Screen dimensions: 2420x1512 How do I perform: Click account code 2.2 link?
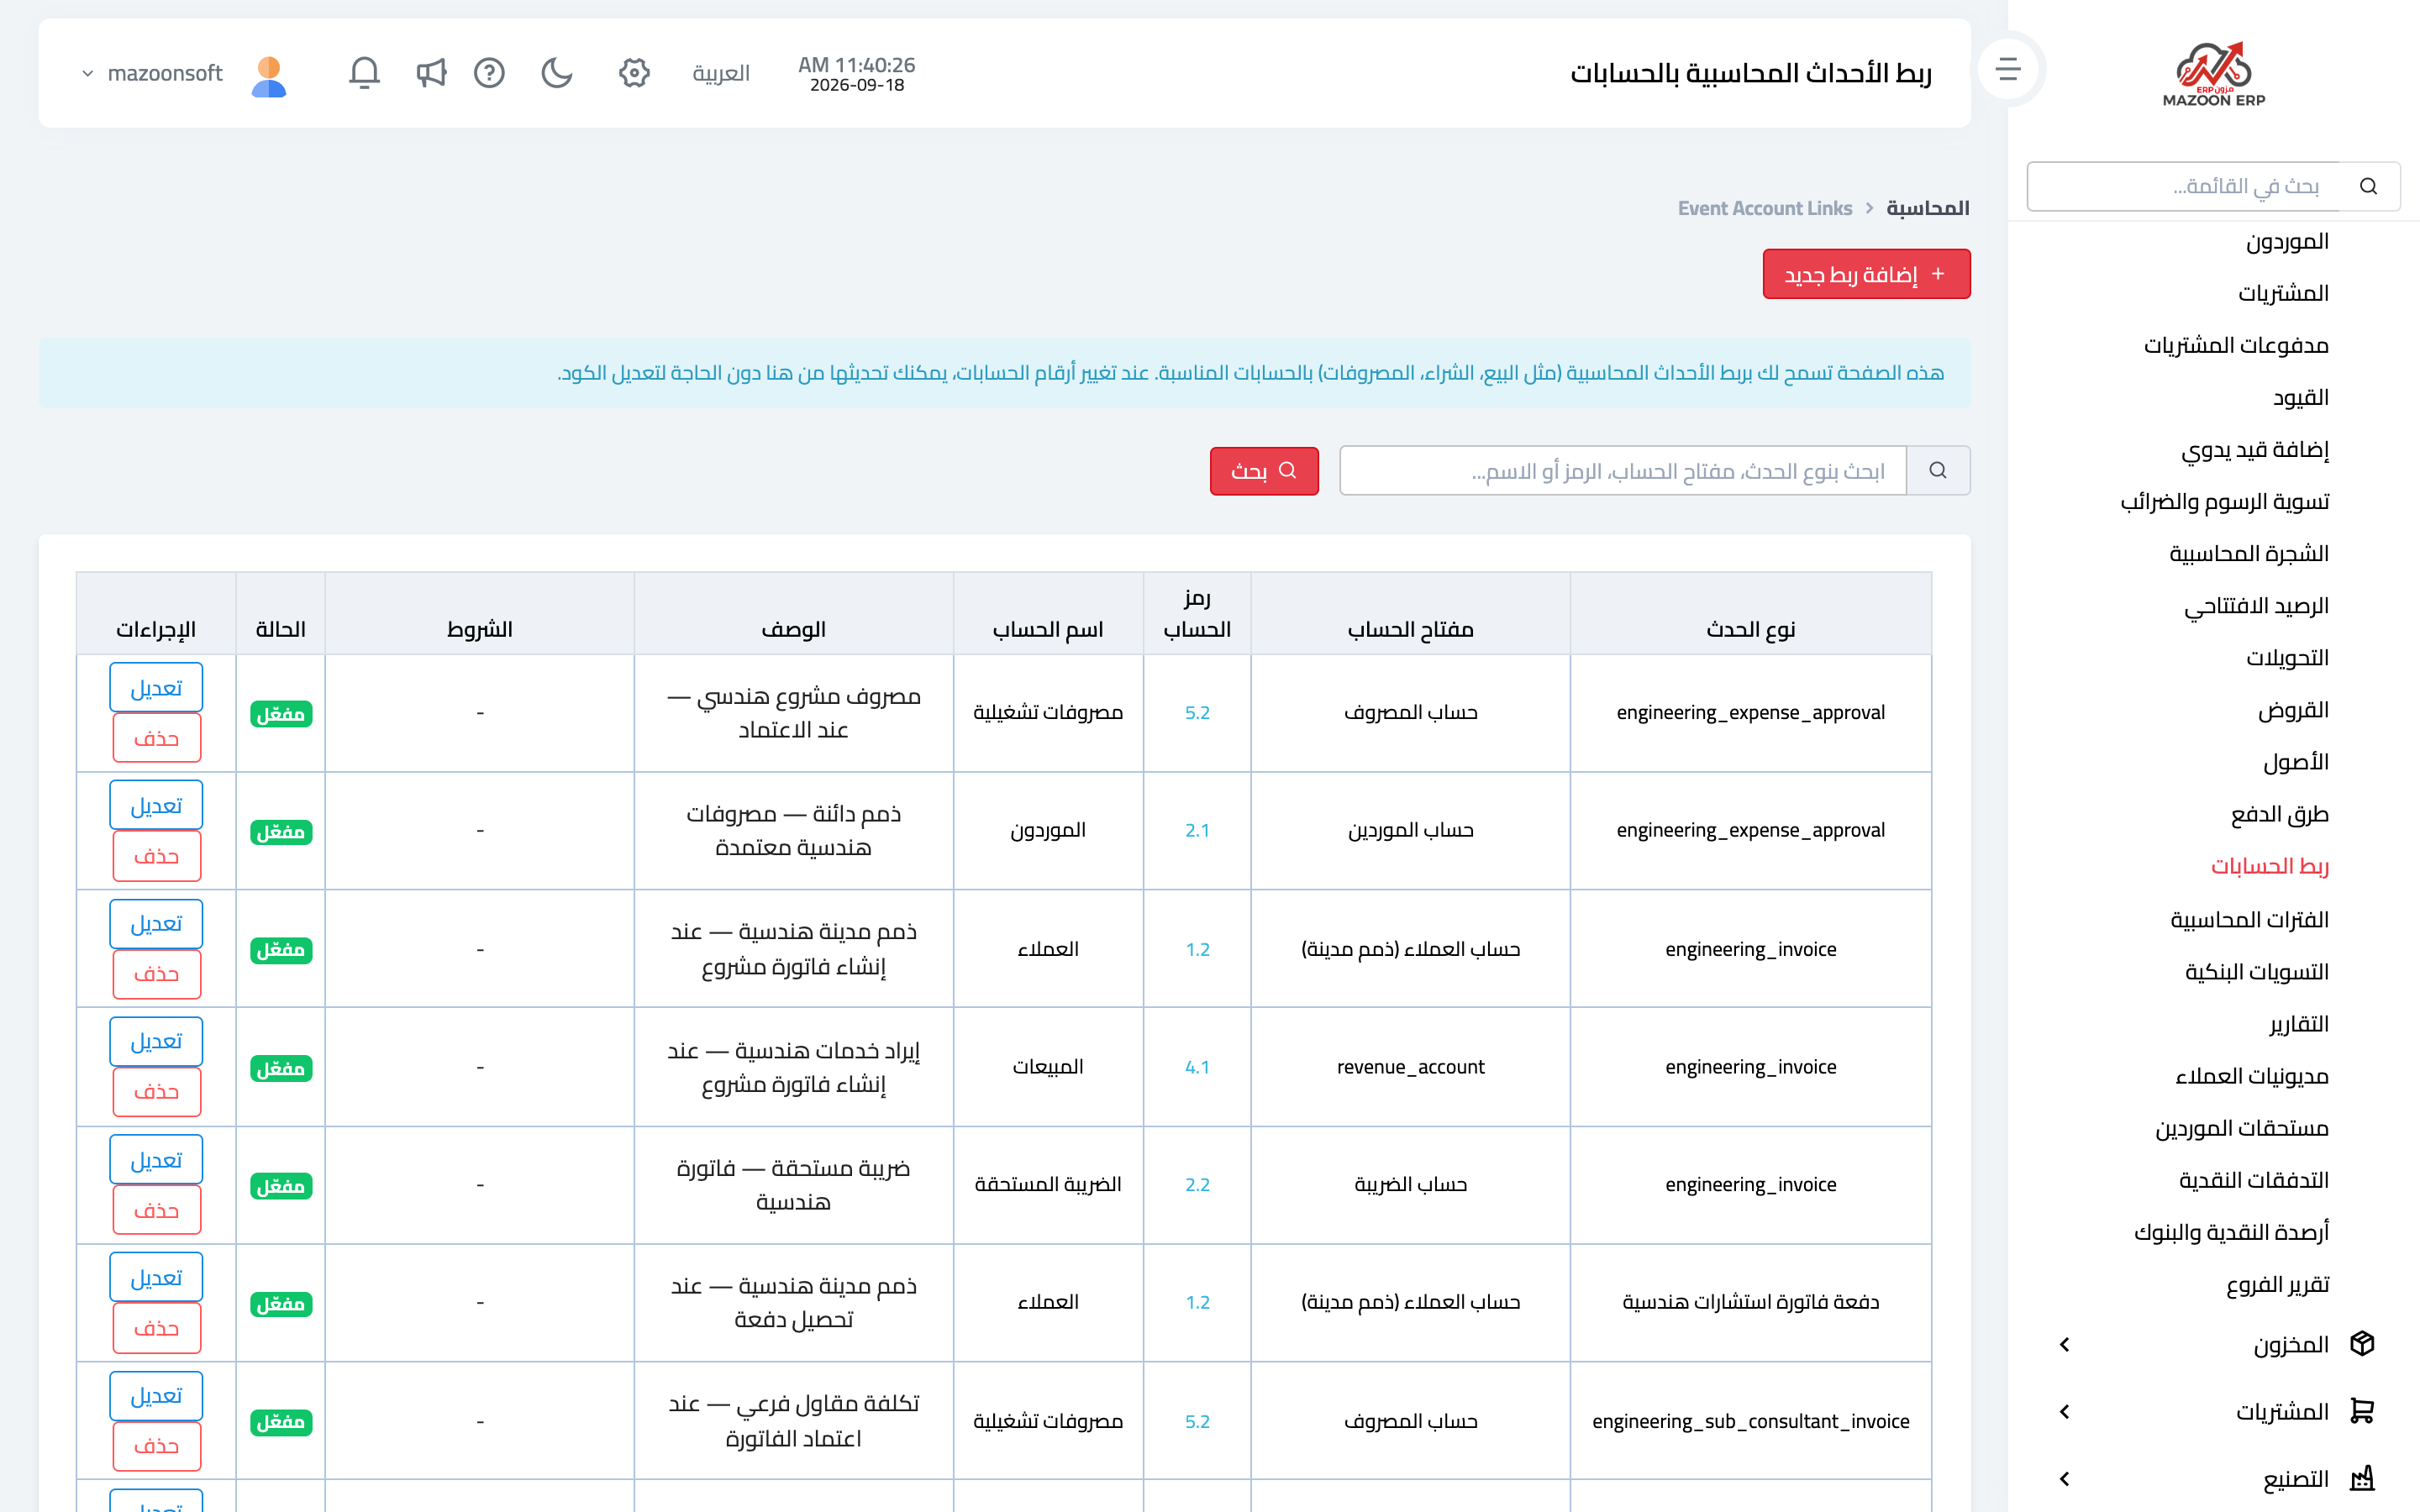[1197, 1184]
